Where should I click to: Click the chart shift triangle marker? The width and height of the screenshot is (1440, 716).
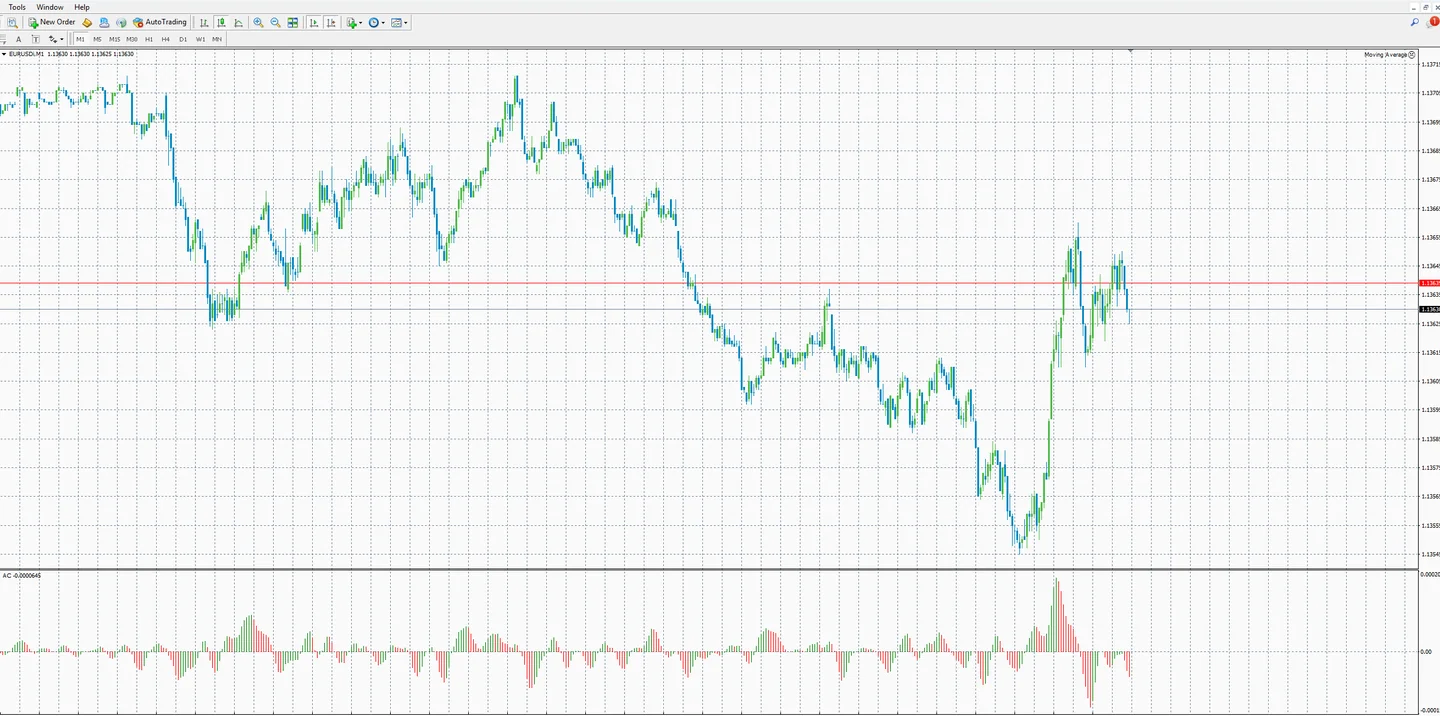[1130, 50]
